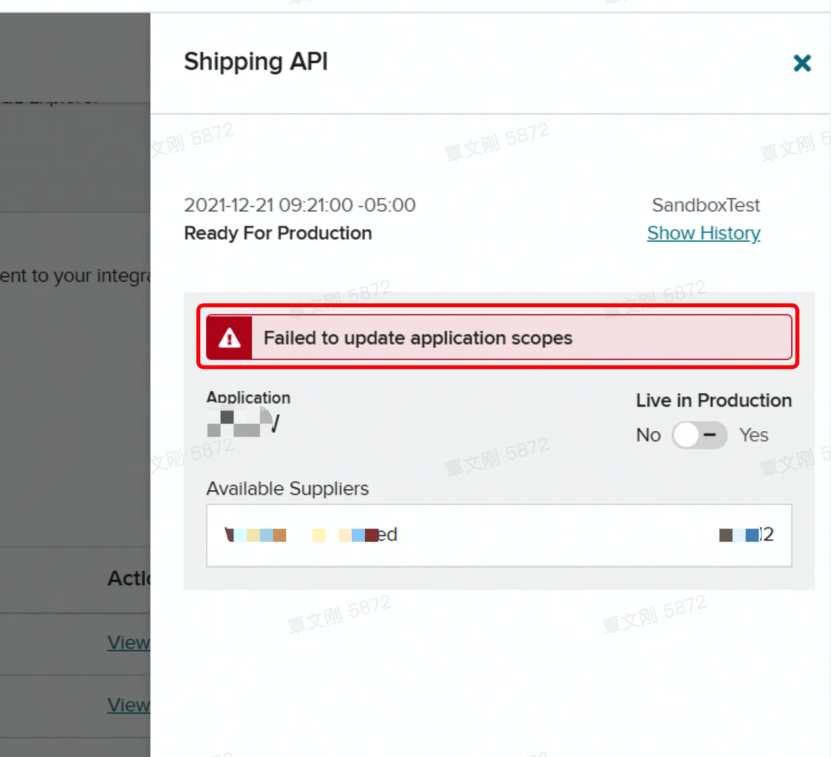Click the red warning triangle icon
The image size is (831, 757).
pos(229,338)
